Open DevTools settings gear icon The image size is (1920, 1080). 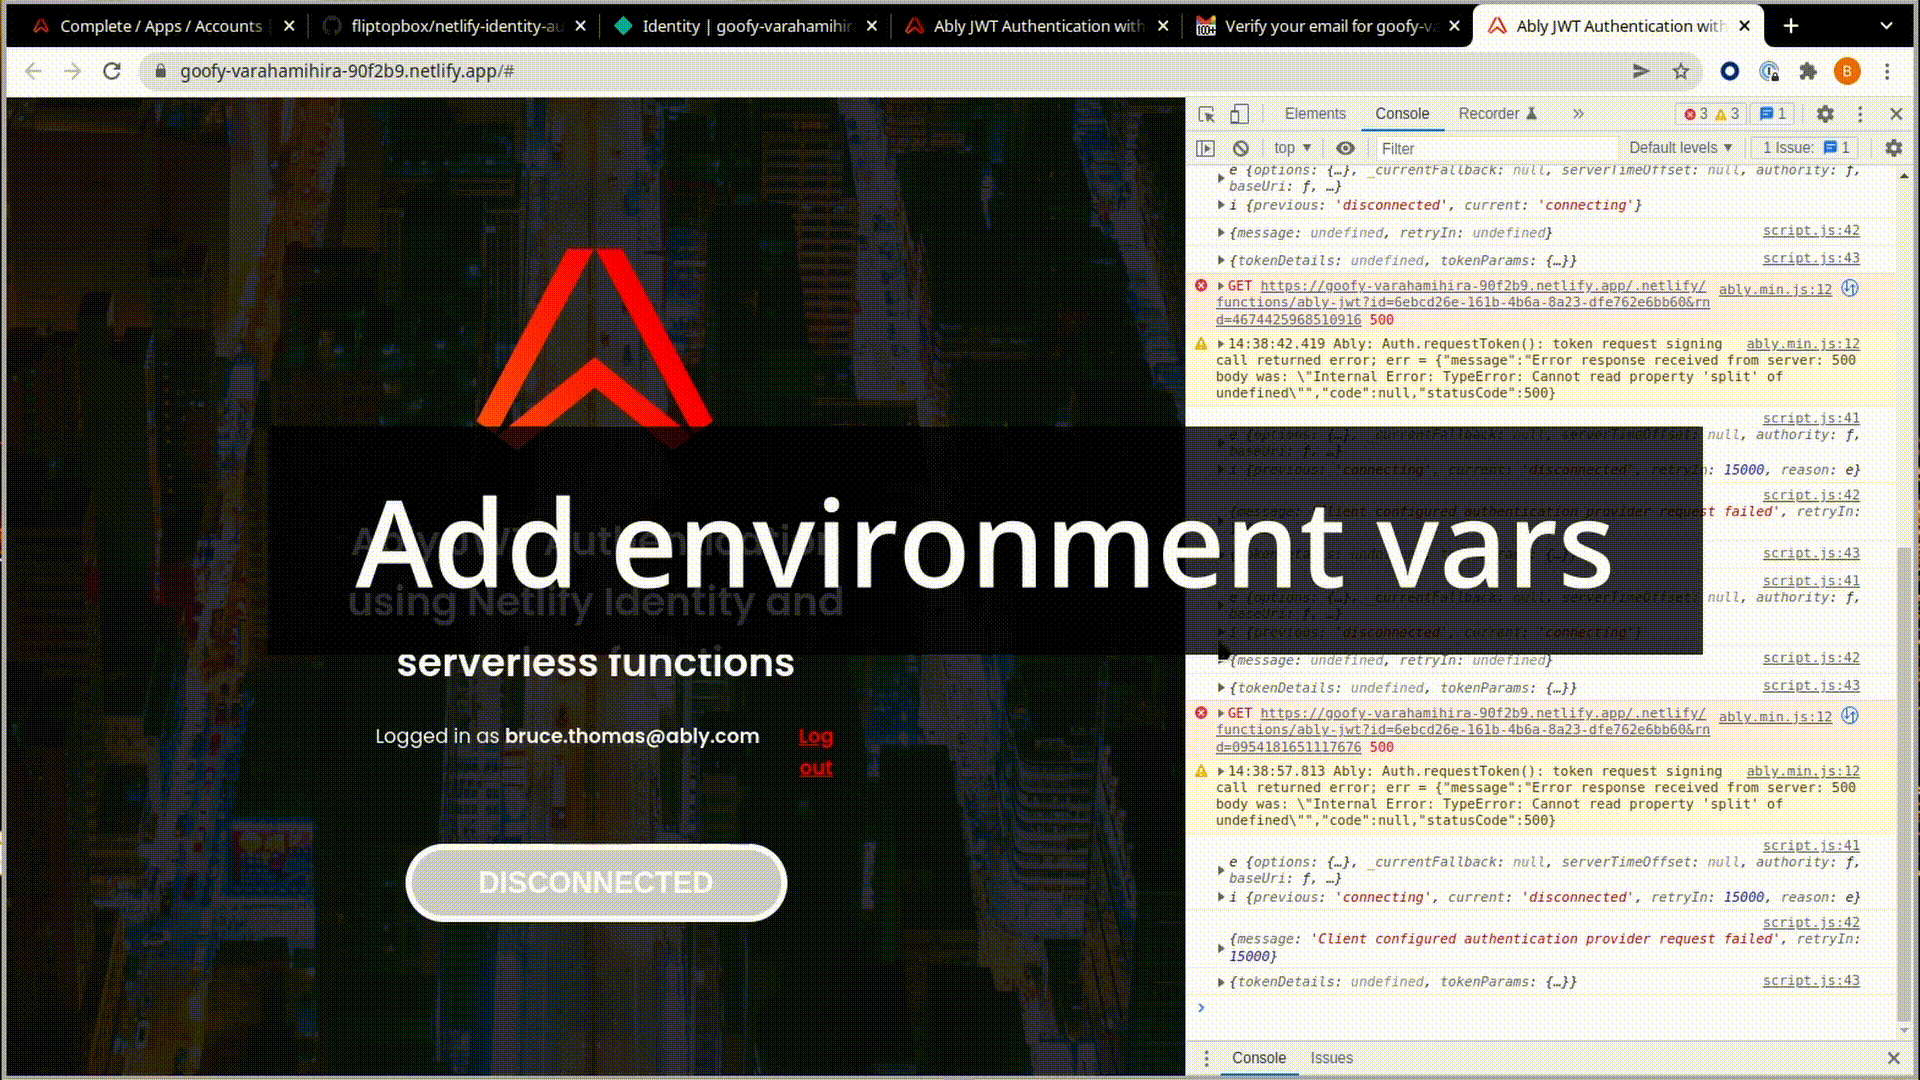[1825, 114]
